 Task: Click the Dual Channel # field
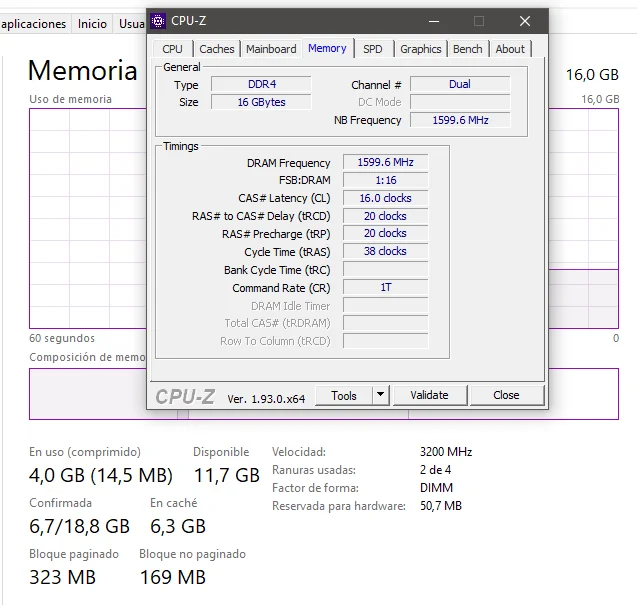click(x=460, y=84)
